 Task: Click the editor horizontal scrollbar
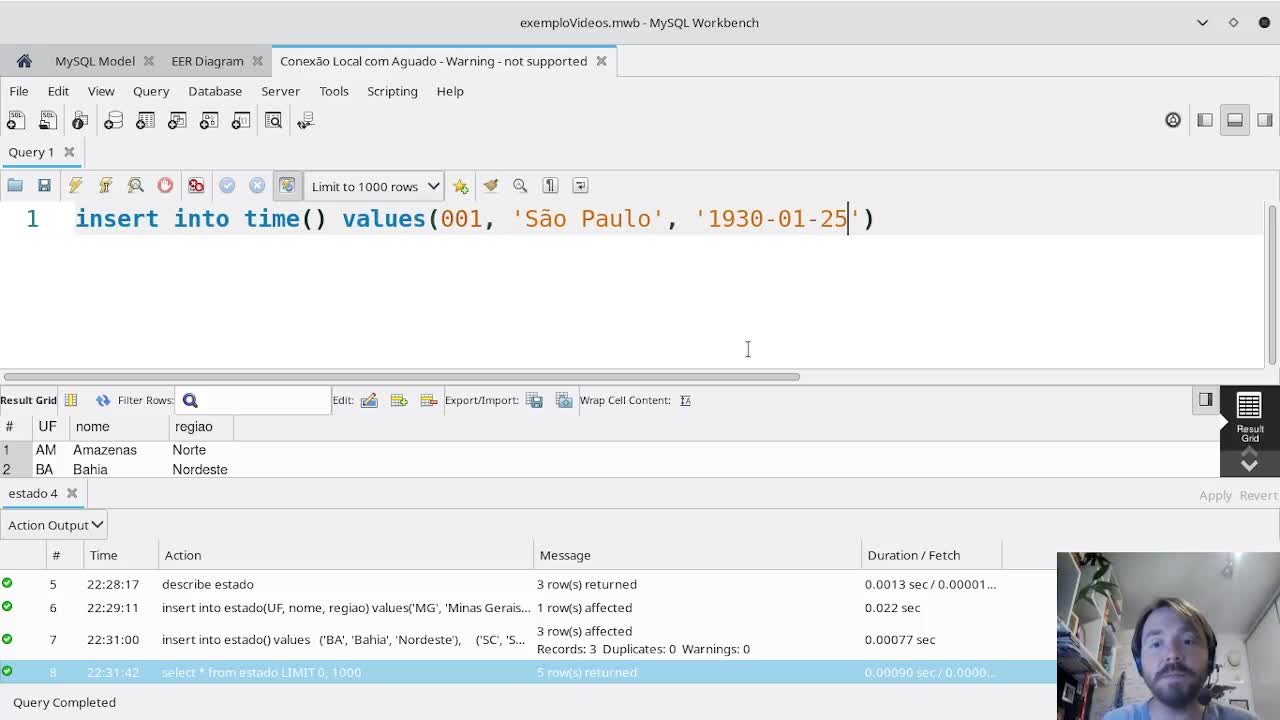tap(400, 377)
